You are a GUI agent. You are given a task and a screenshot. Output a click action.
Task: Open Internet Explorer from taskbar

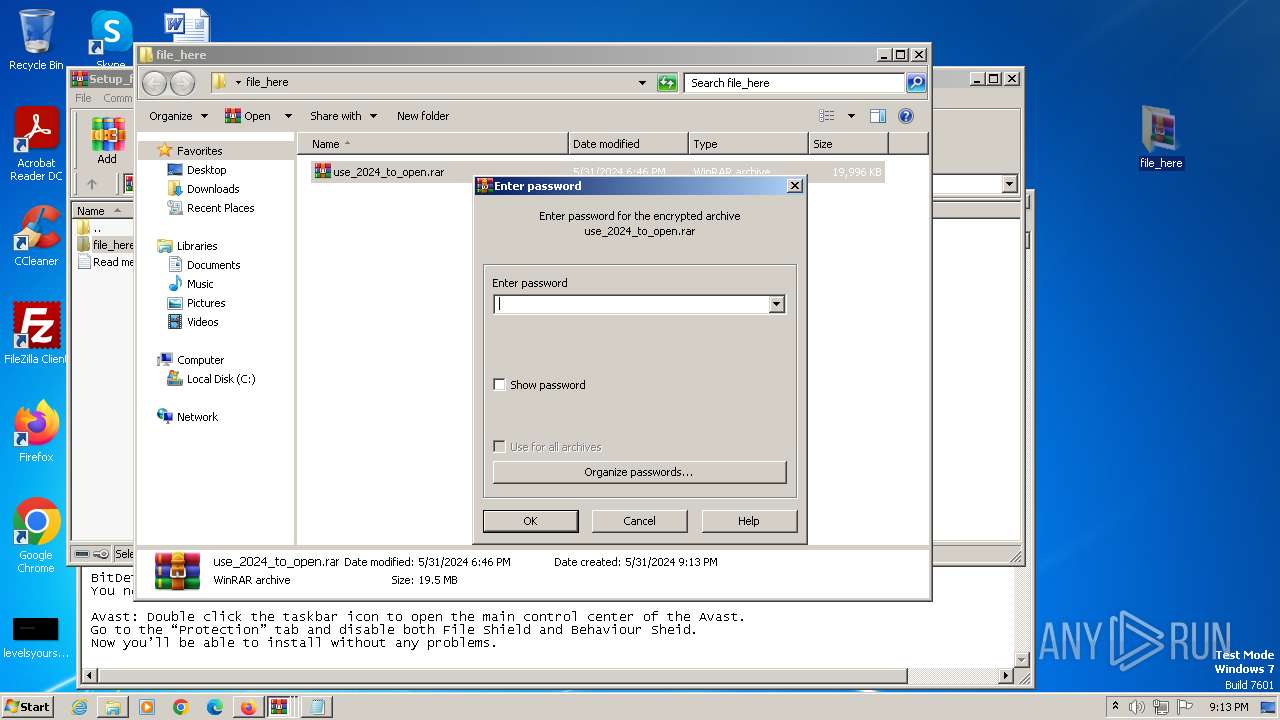pos(79,707)
